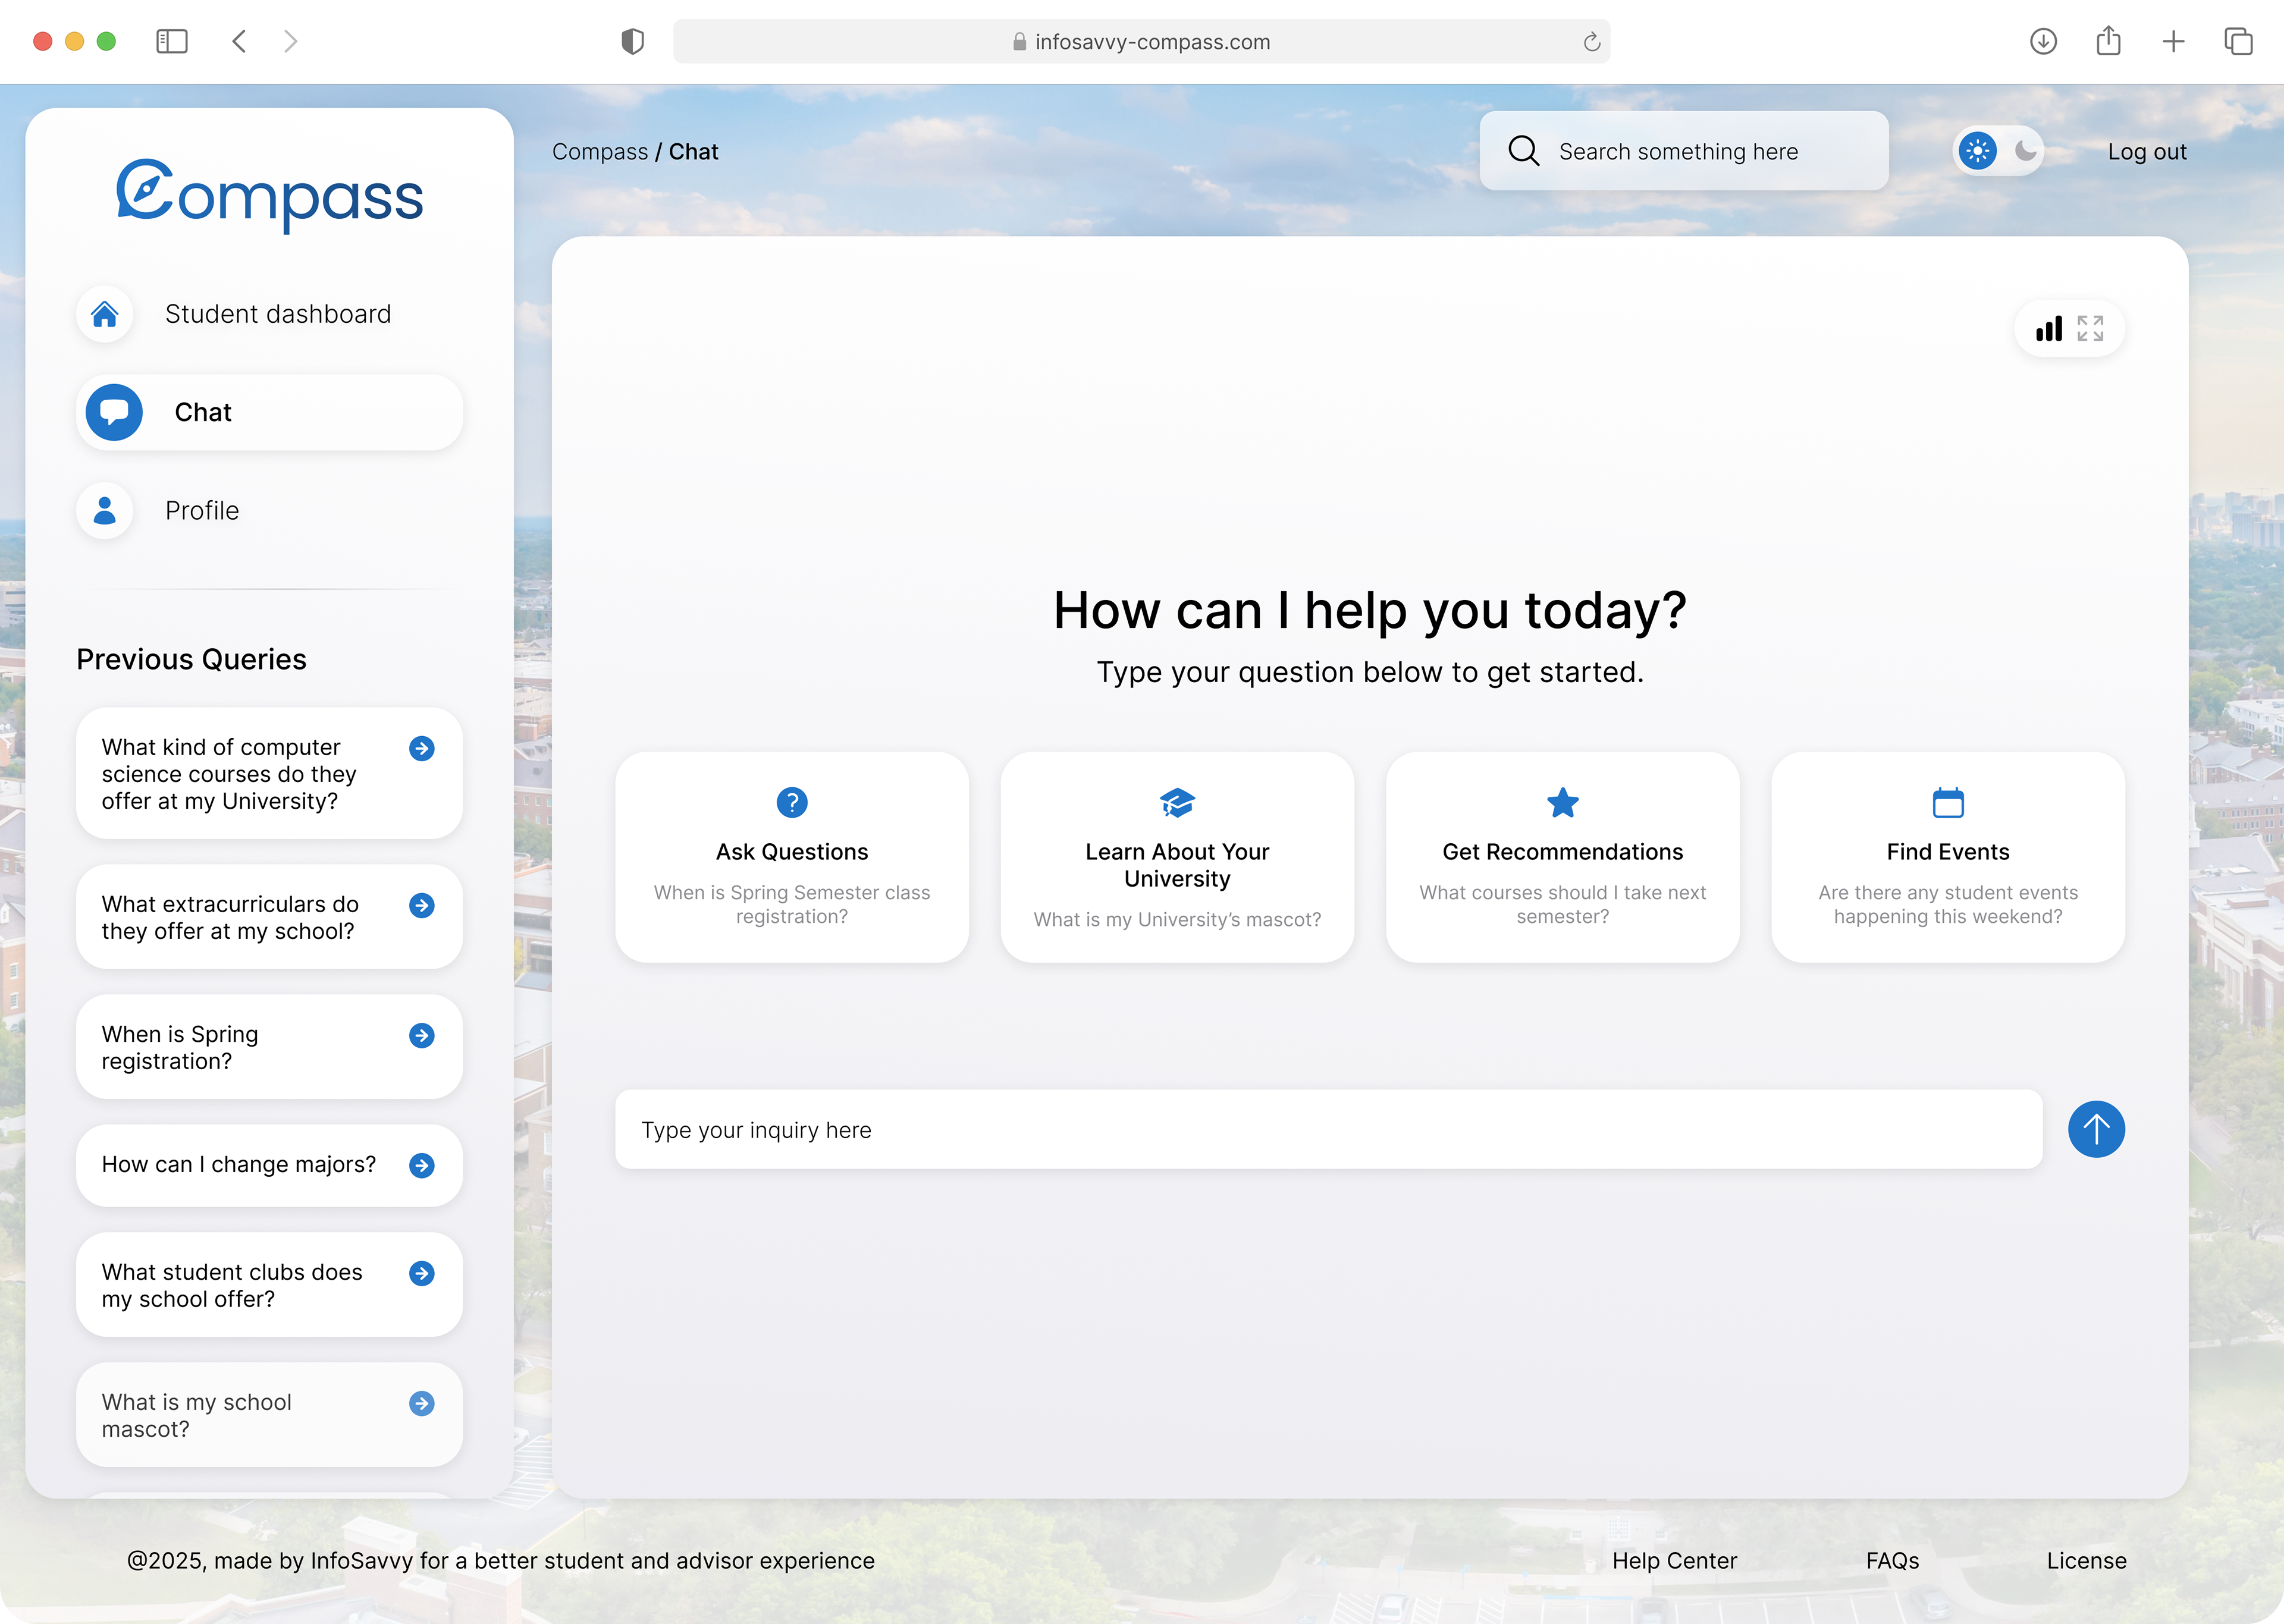Click the Get Recommendations star icon
The image size is (2284, 1624).
coord(1562,802)
